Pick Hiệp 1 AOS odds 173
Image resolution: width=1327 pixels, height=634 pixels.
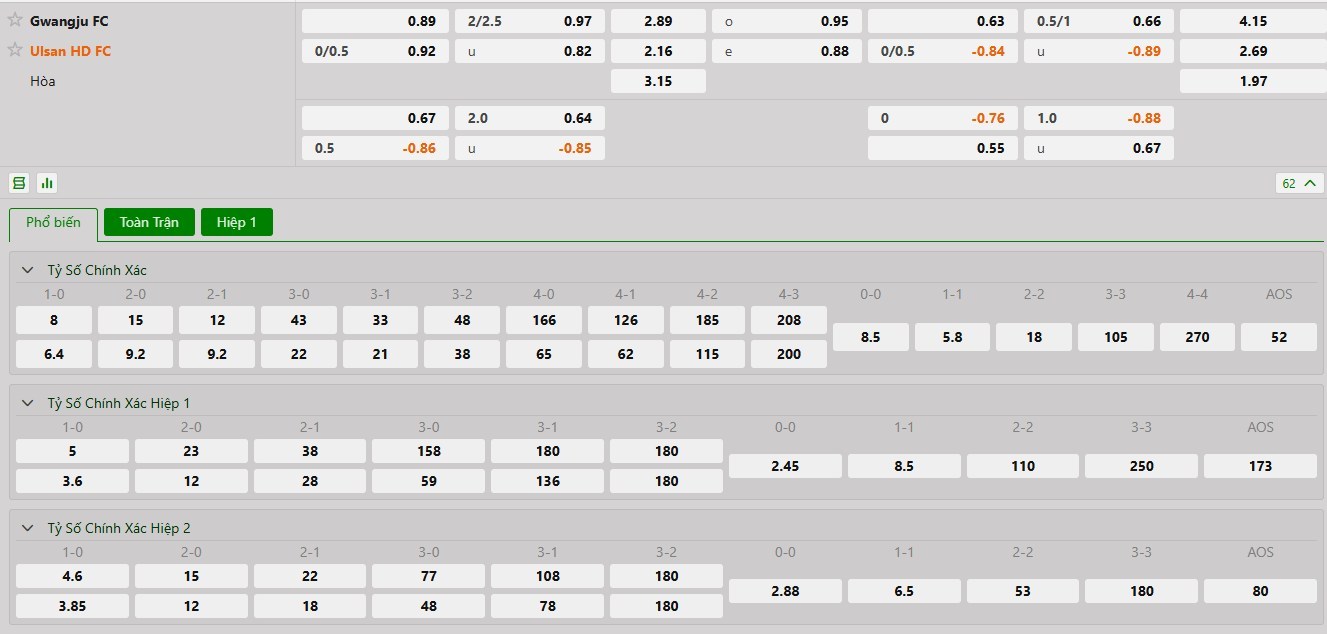[x=1260, y=466]
